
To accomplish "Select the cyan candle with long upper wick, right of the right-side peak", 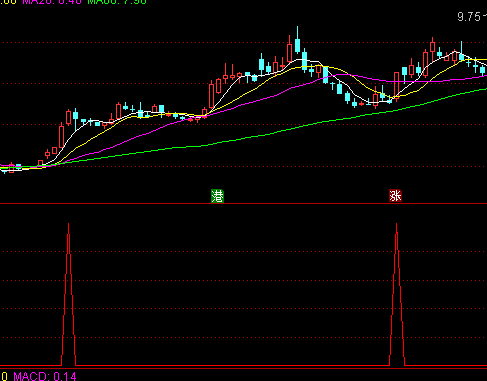I will tap(461, 53).
